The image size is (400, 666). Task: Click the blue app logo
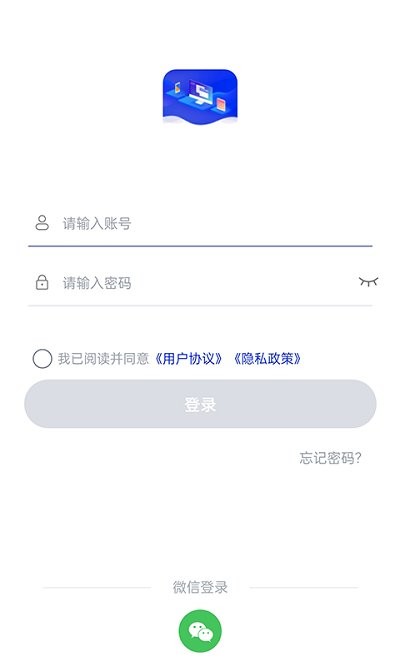pos(200,97)
